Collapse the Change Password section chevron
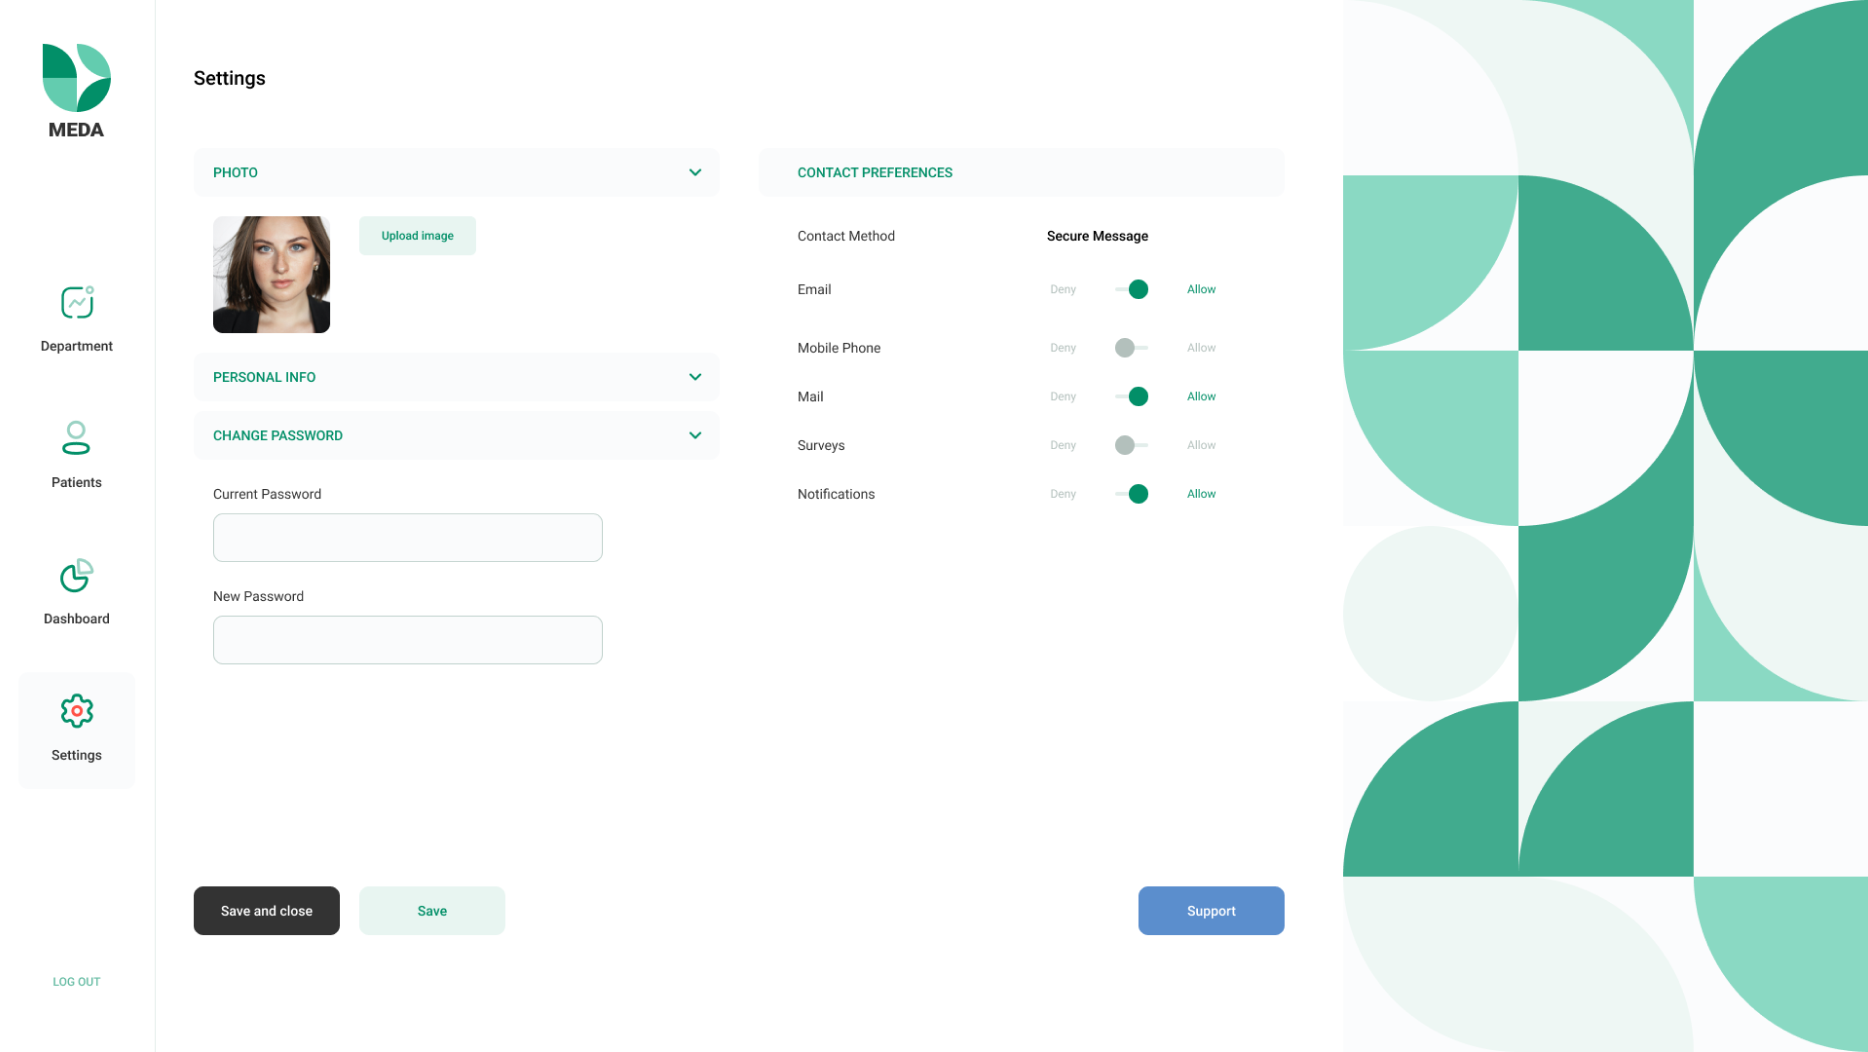This screenshot has height=1052, width=1868. point(695,435)
